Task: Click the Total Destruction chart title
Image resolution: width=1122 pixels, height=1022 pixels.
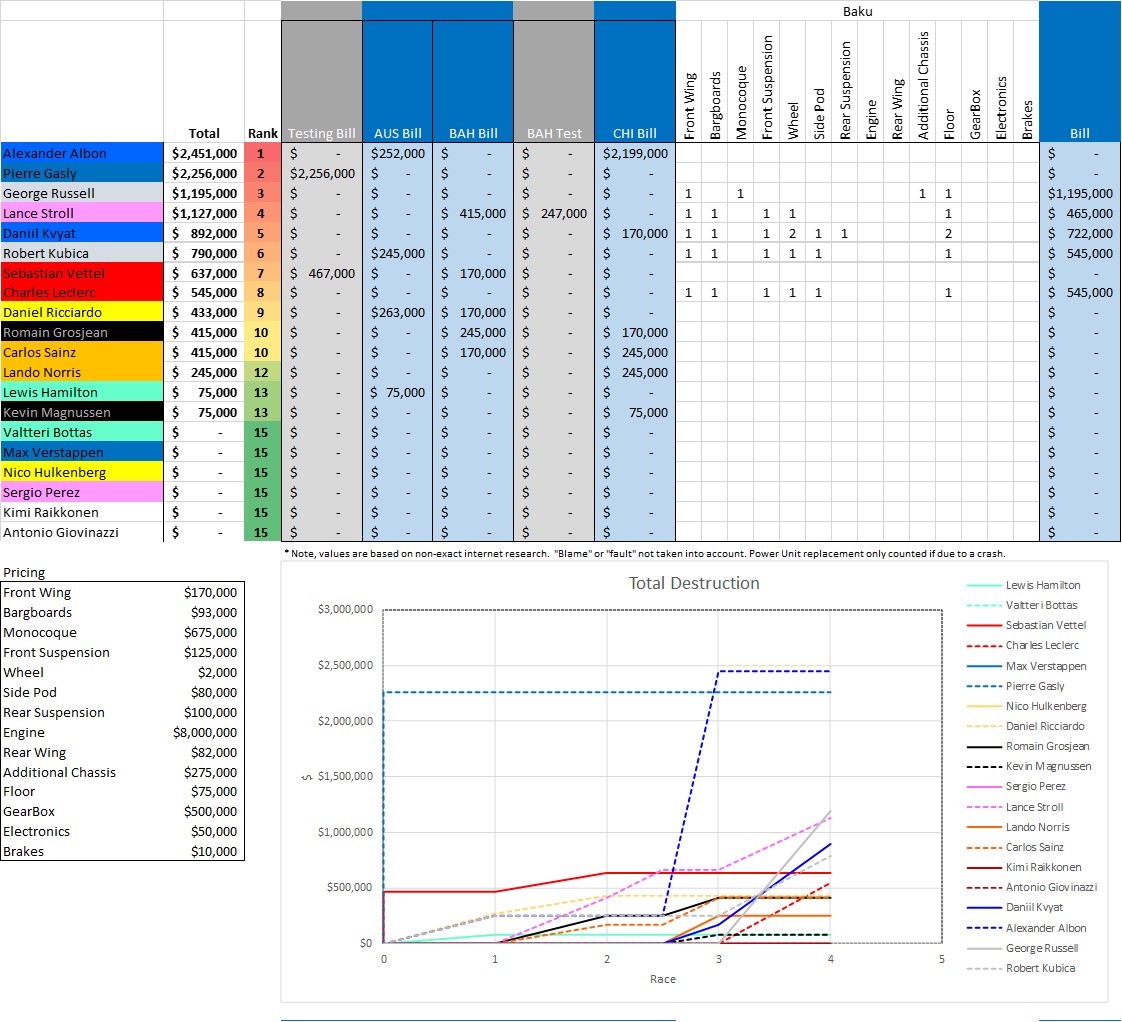Action: tap(693, 583)
